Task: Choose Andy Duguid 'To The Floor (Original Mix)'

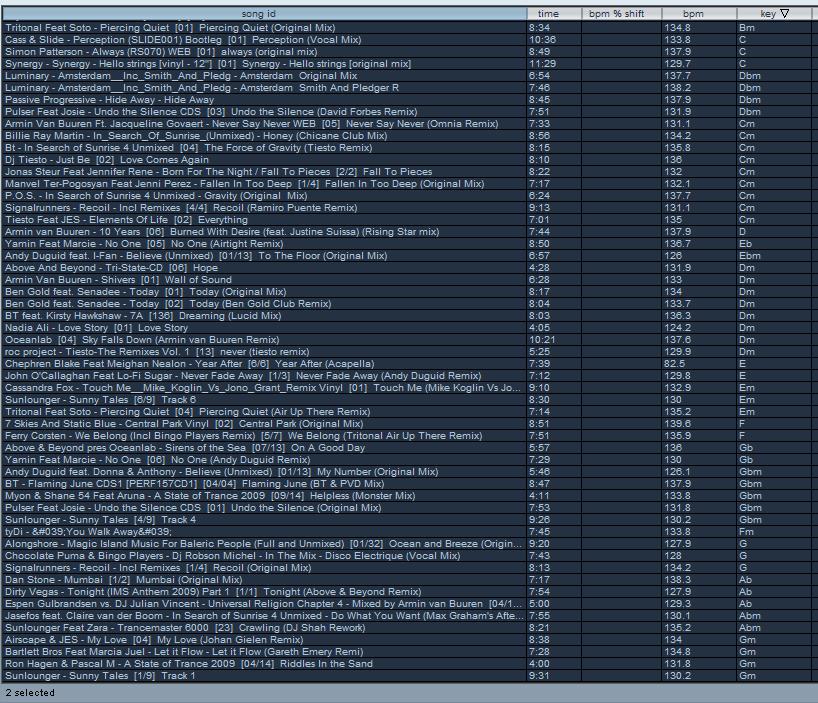Action: pyautogui.click(x=407, y=256)
